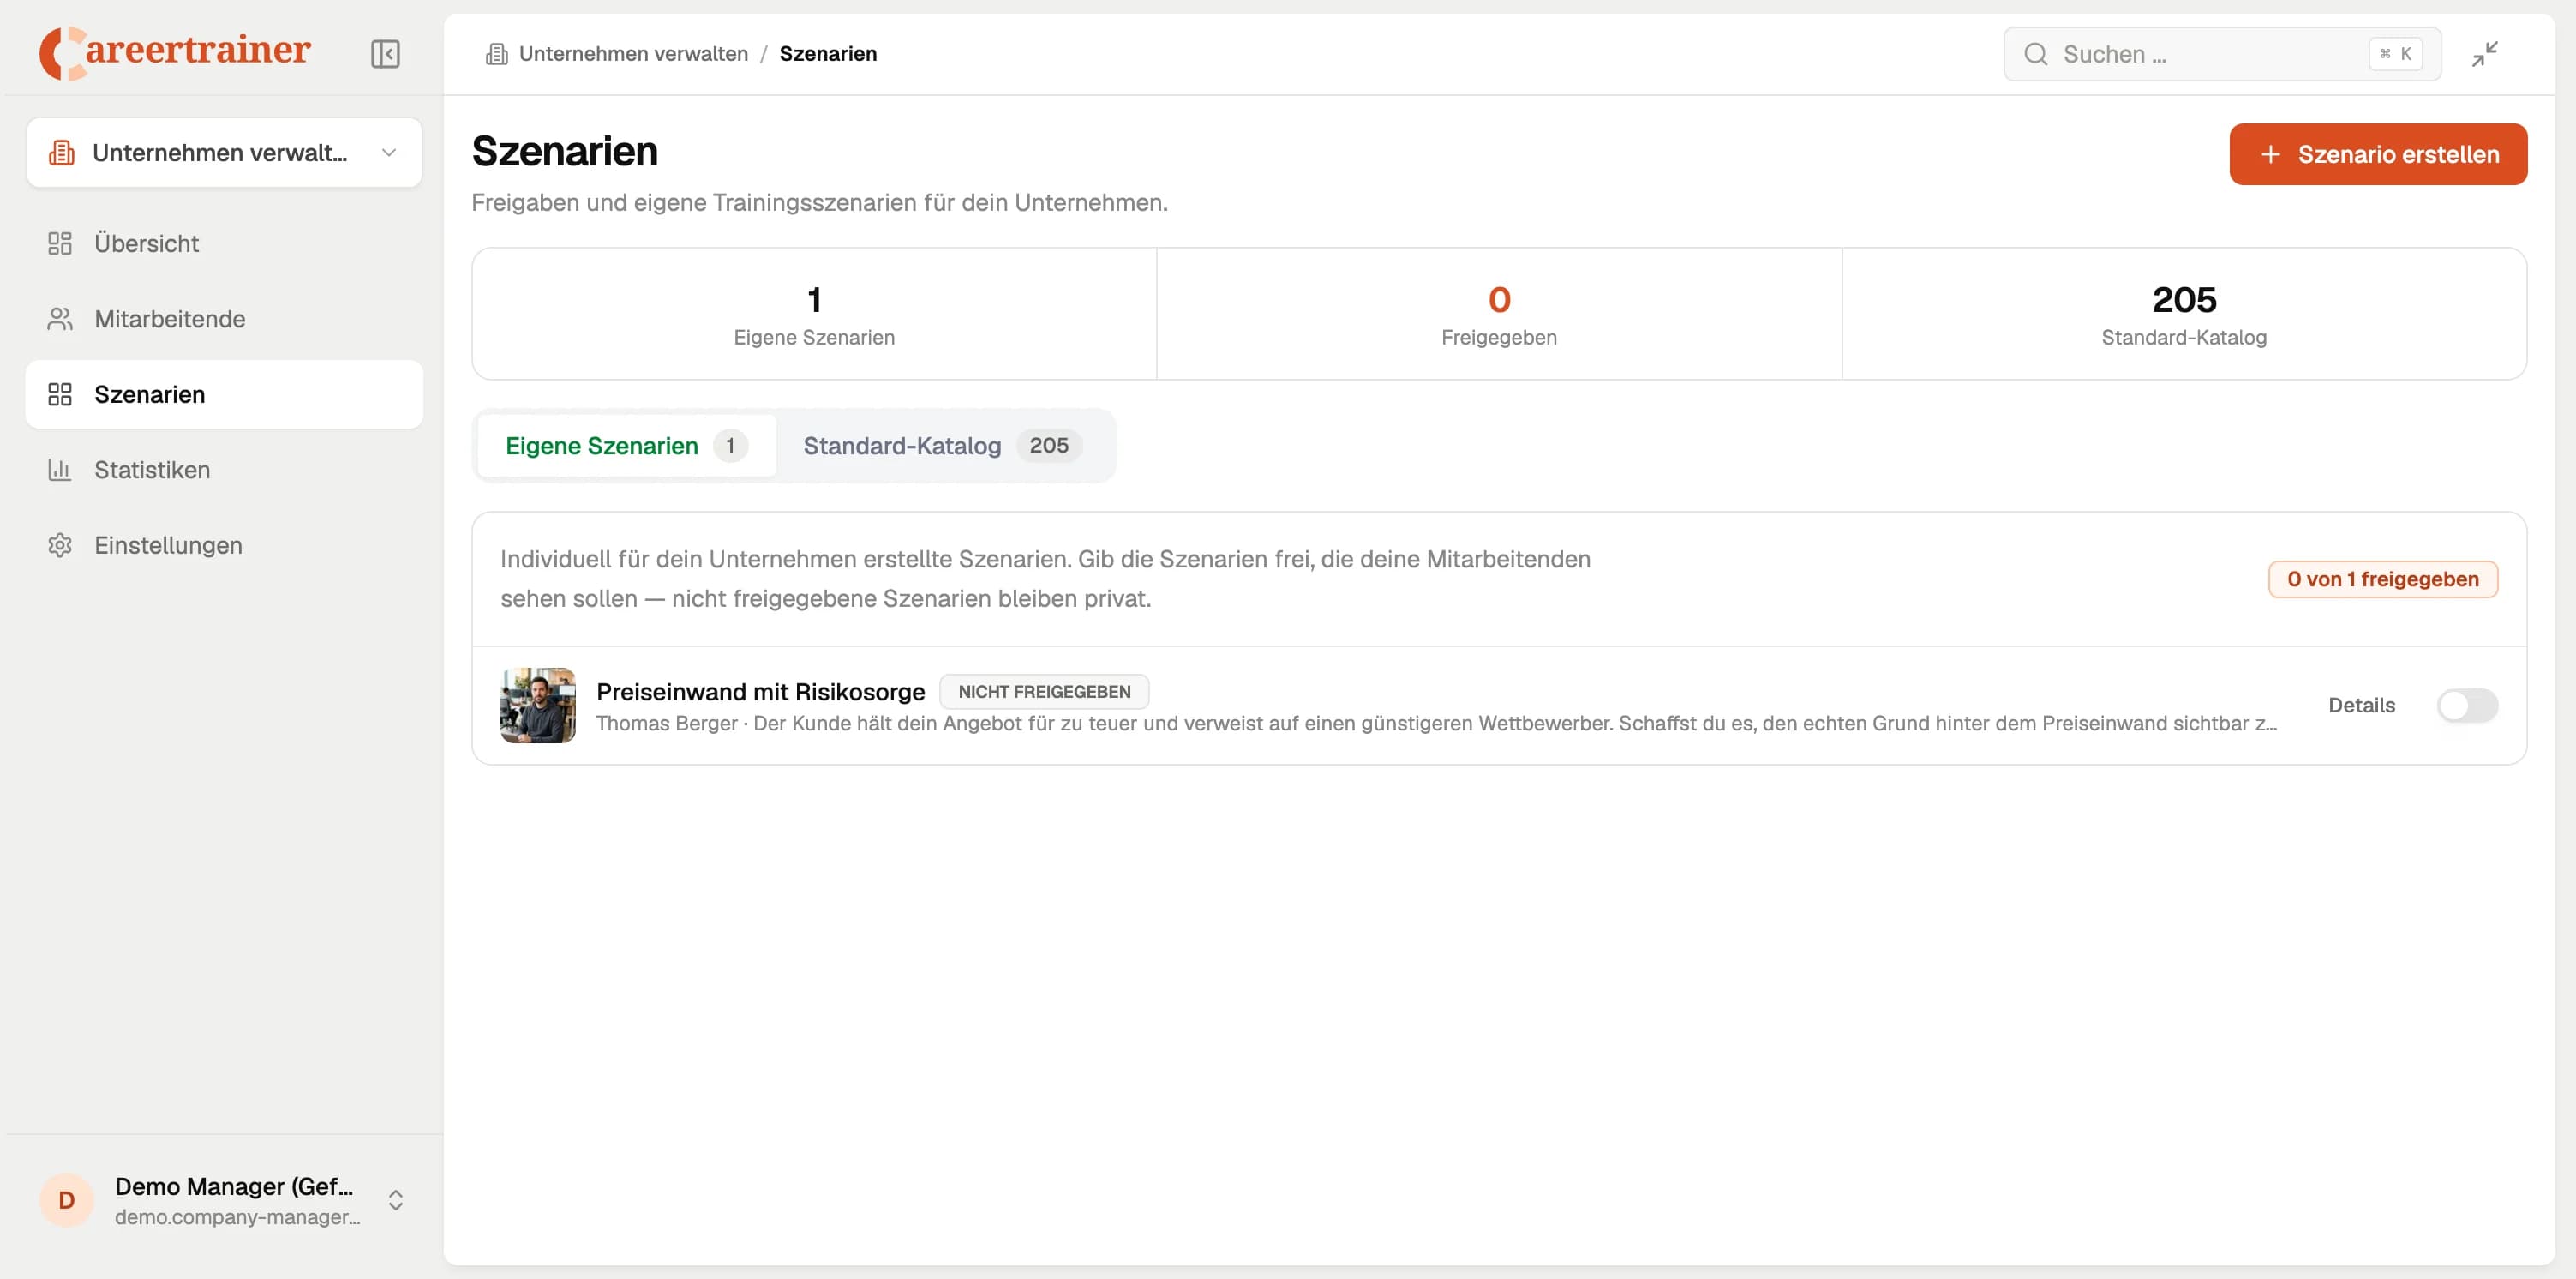Select the Eigene Szenarien tab
Viewport: 2576px width, 1279px height.
(x=627, y=446)
